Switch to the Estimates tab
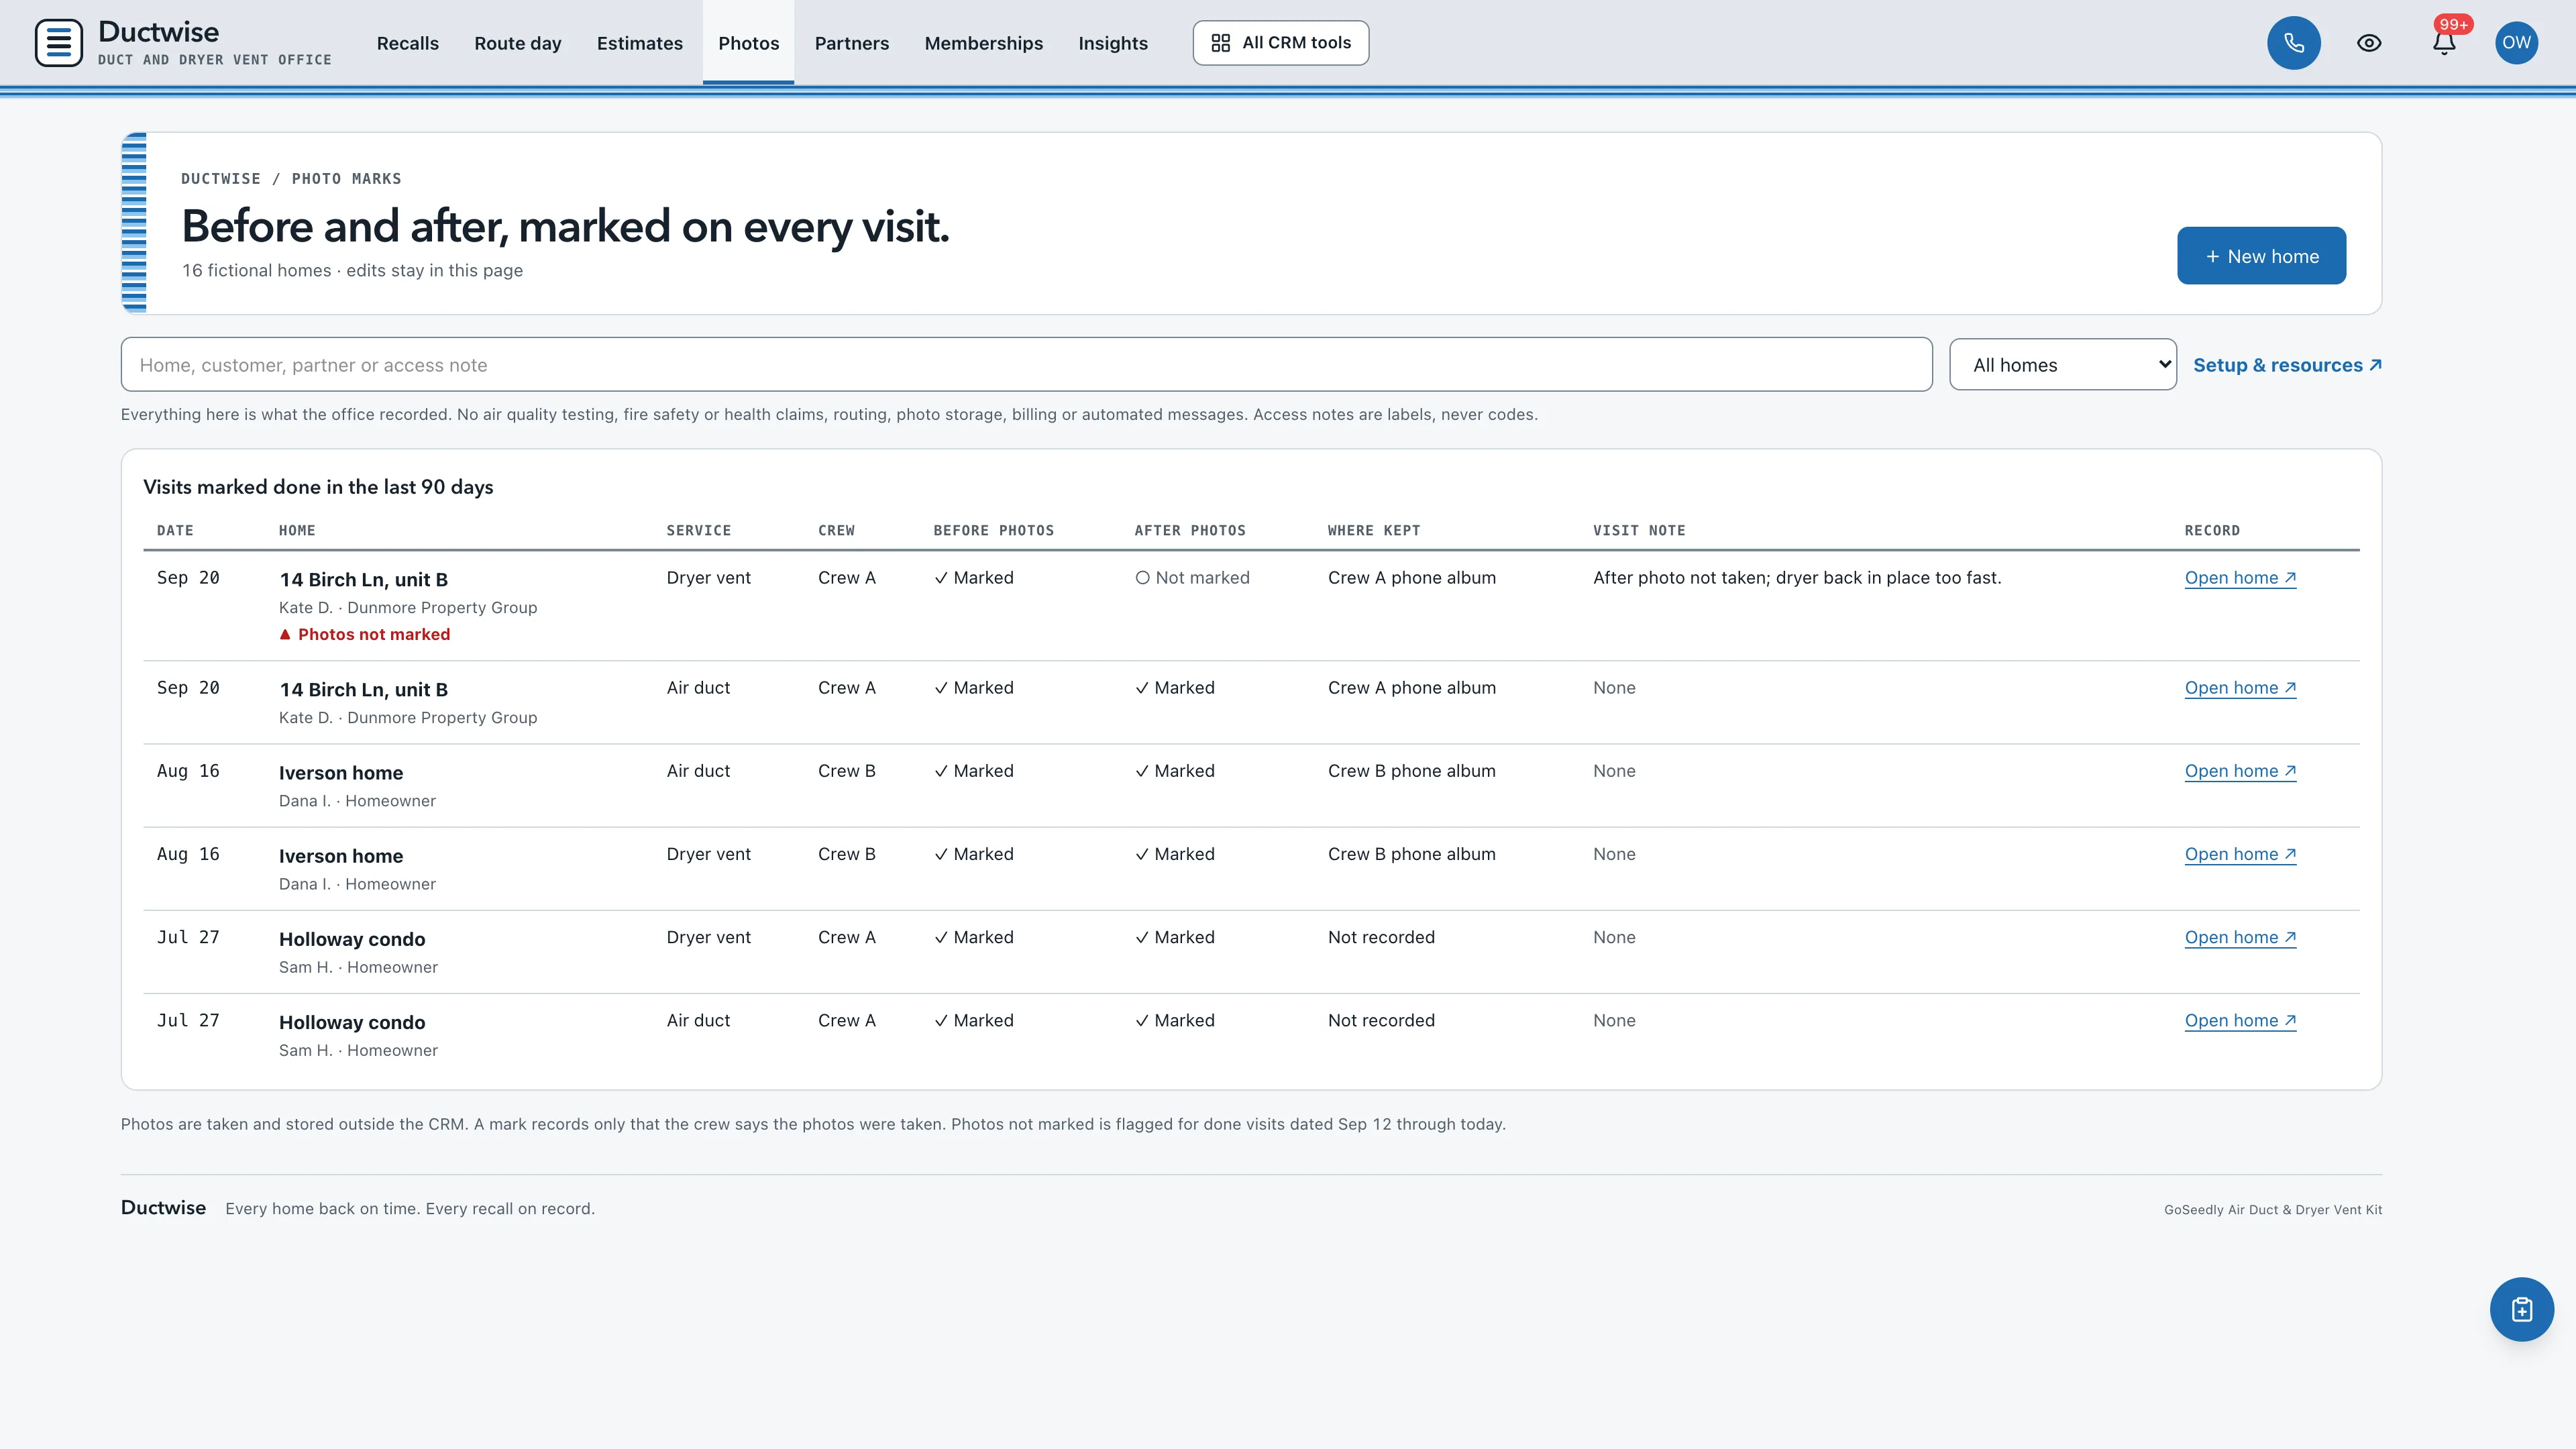Viewport: 2576px width, 1449px height. [639, 43]
